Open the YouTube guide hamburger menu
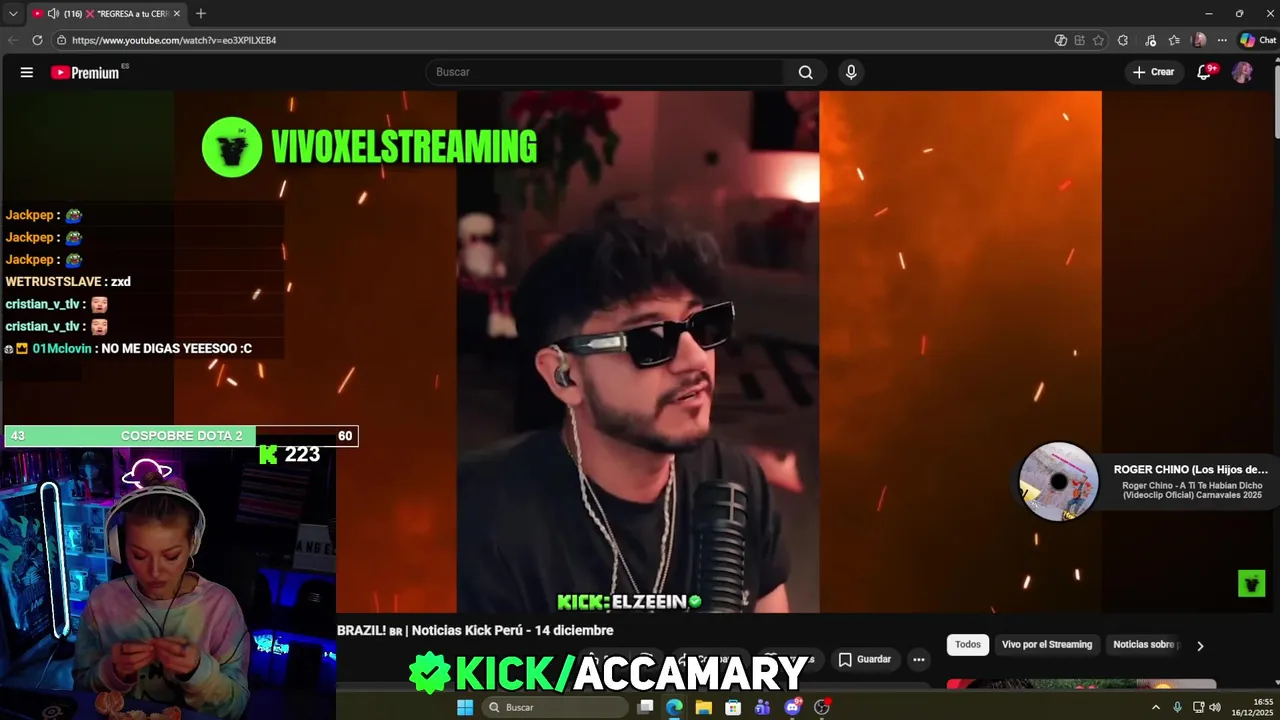The image size is (1280, 720). [x=27, y=72]
